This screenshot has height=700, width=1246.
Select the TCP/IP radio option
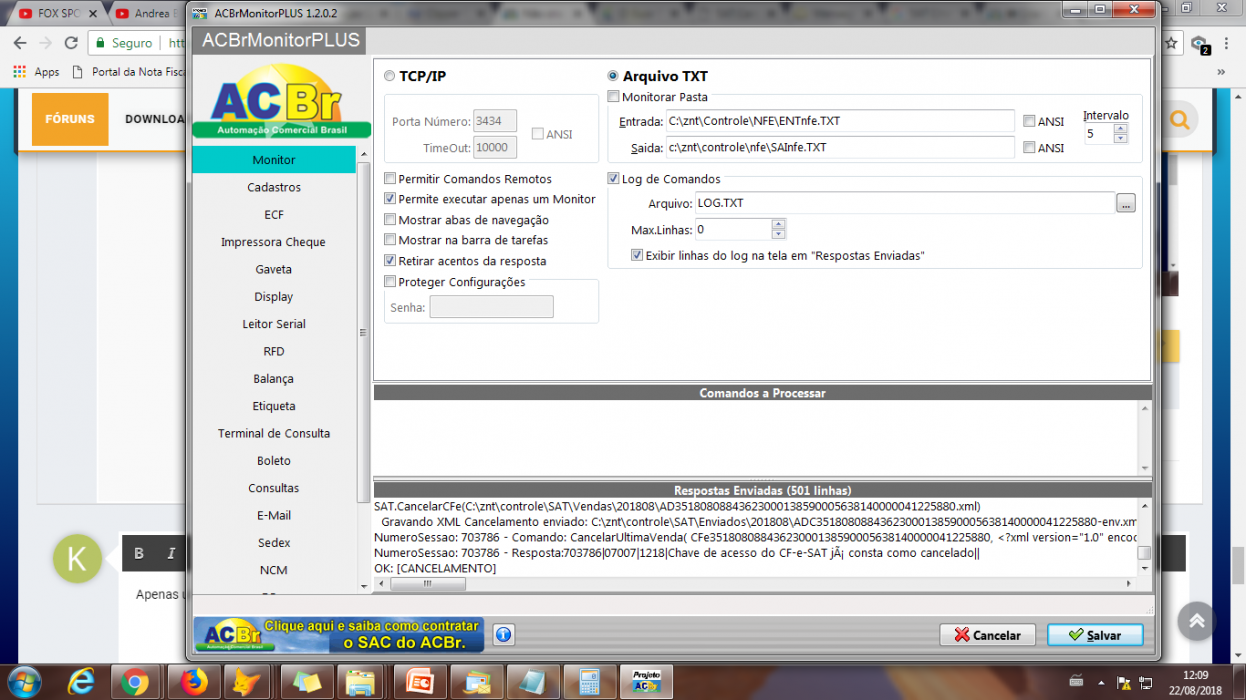(390, 76)
